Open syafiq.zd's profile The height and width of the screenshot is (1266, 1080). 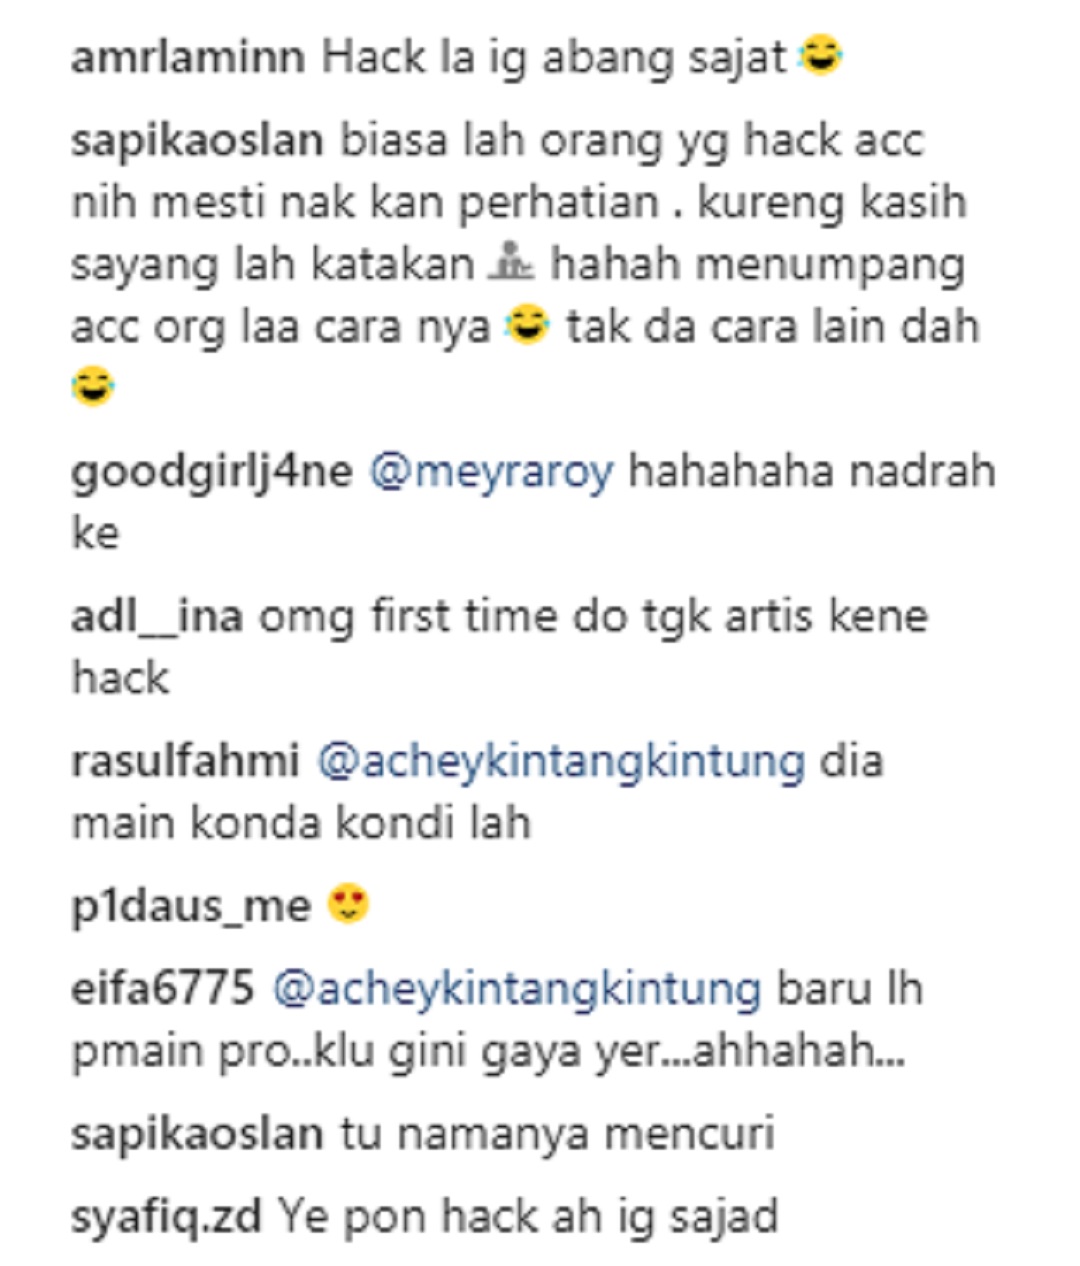pyautogui.click(x=166, y=1218)
